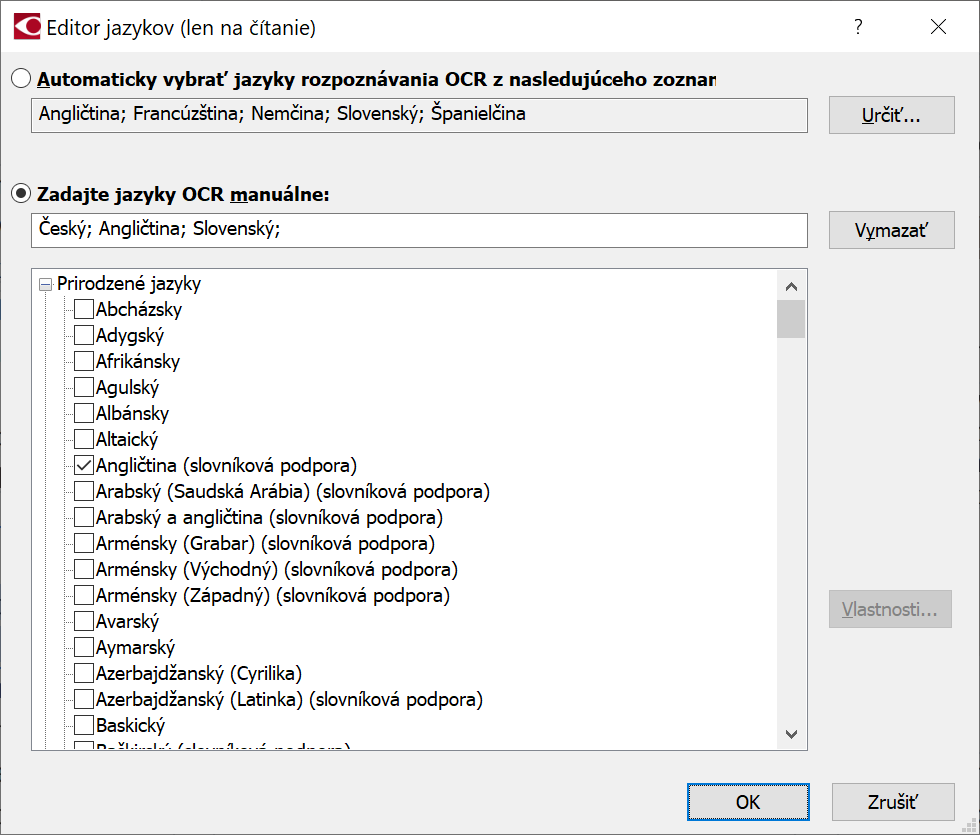Select automatic OCR language selection radio button
980x835 pixels.
click(x=20, y=79)
